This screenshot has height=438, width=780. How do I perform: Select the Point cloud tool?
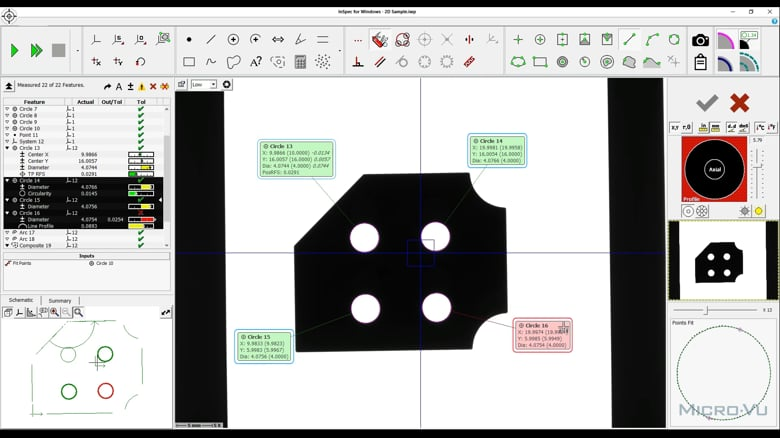(x=323, y=62)
